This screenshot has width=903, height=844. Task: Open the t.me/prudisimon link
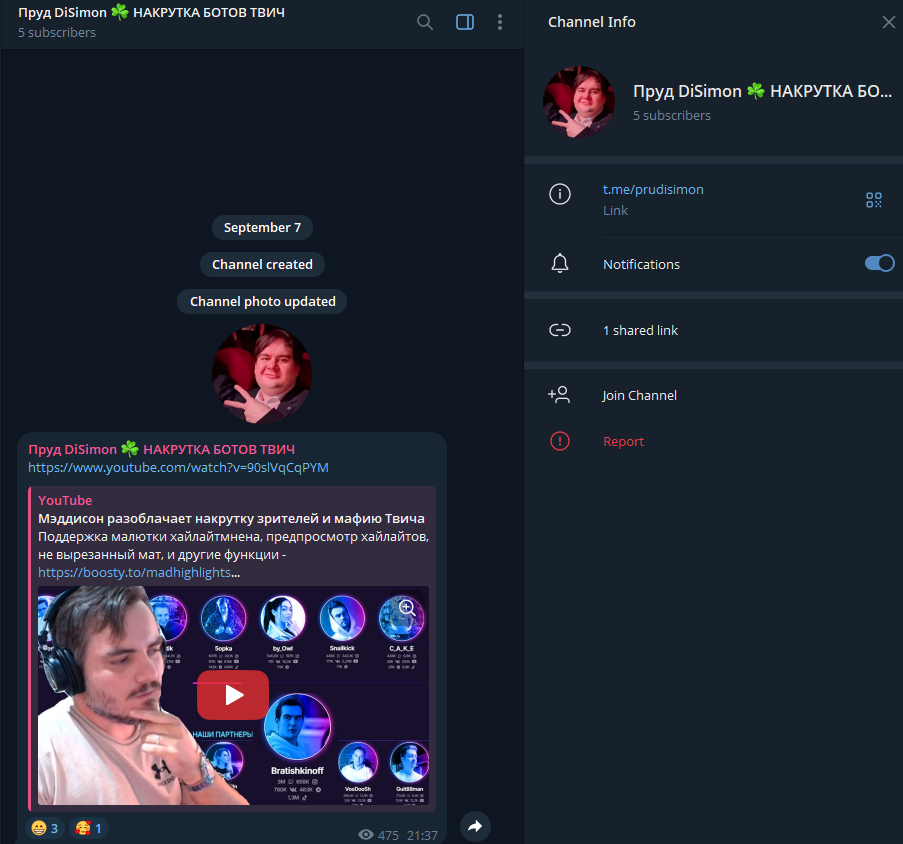653,189
